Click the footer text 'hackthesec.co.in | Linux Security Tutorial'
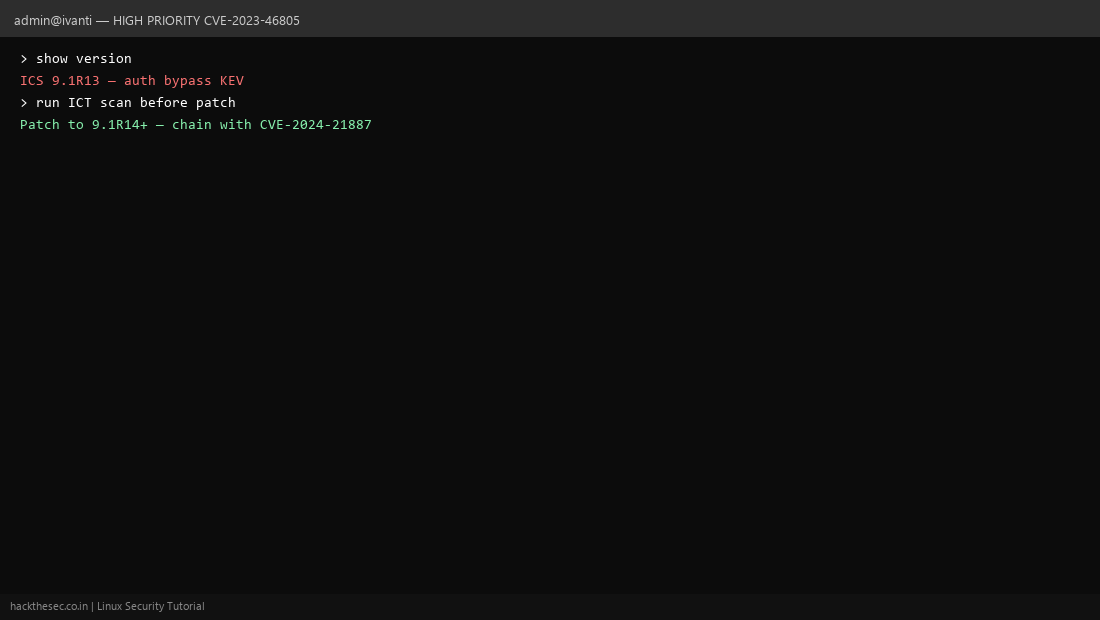This screenshot has height=620, width=1100. pos(107,606)
